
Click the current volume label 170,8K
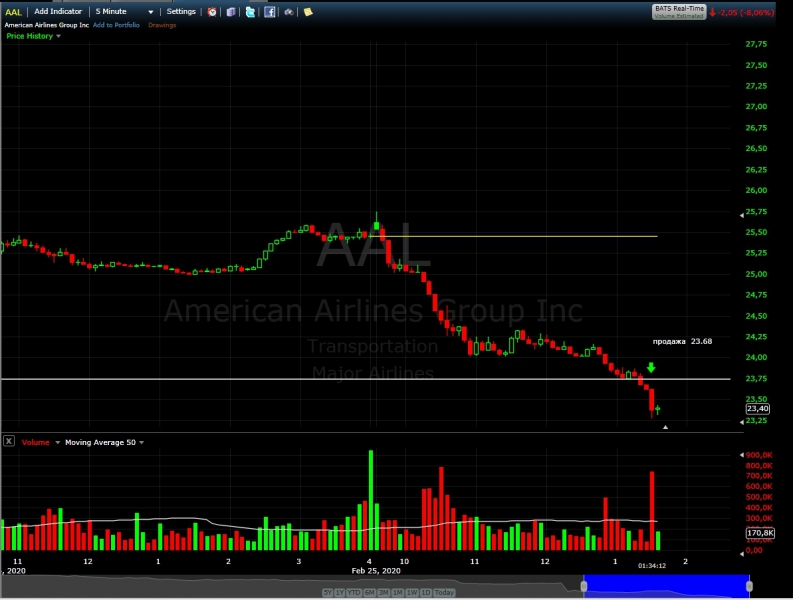pos(760,533)
